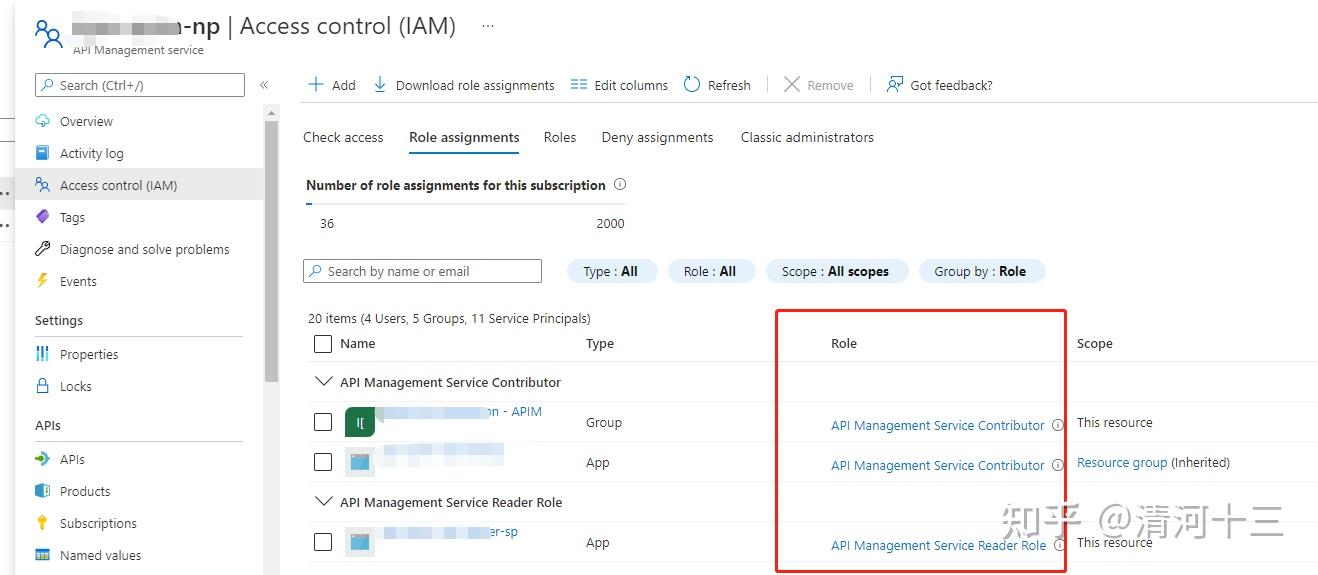Check the box for the APIM group row
The image size is (1318, 575).
(x=323, y=422)
